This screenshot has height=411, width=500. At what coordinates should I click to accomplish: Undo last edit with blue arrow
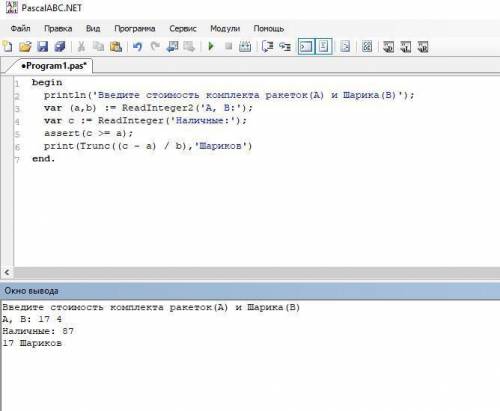point(137,46)
